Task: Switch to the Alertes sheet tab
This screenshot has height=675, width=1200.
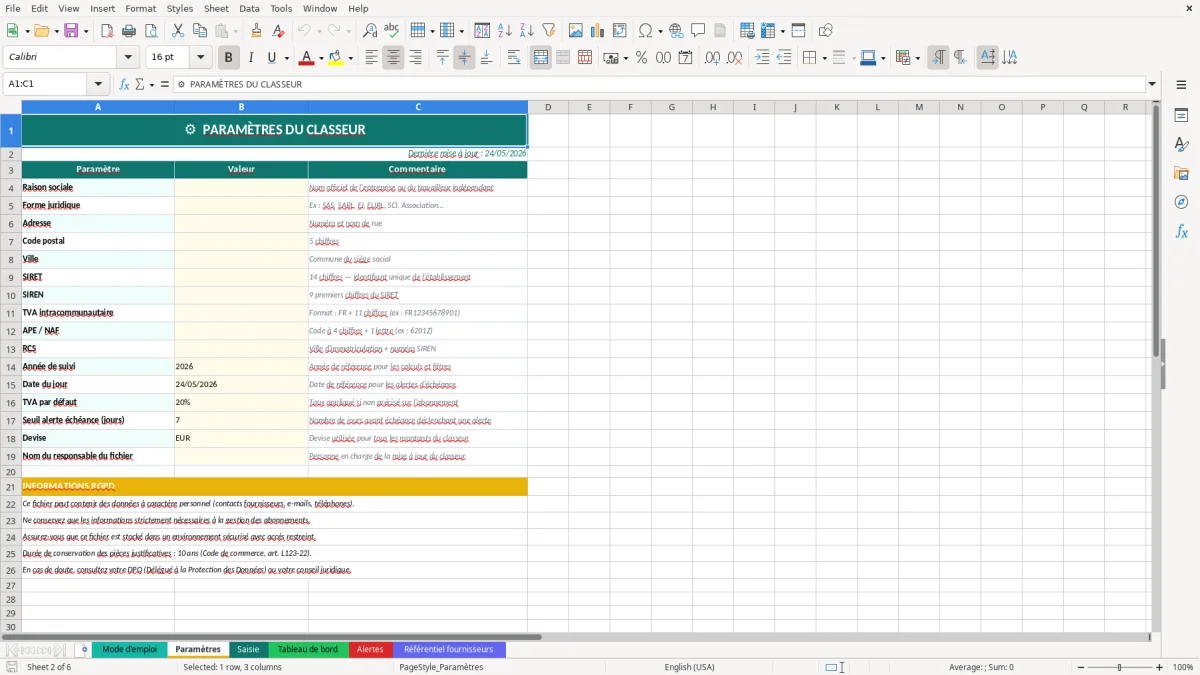Action: tap(370, 649)
